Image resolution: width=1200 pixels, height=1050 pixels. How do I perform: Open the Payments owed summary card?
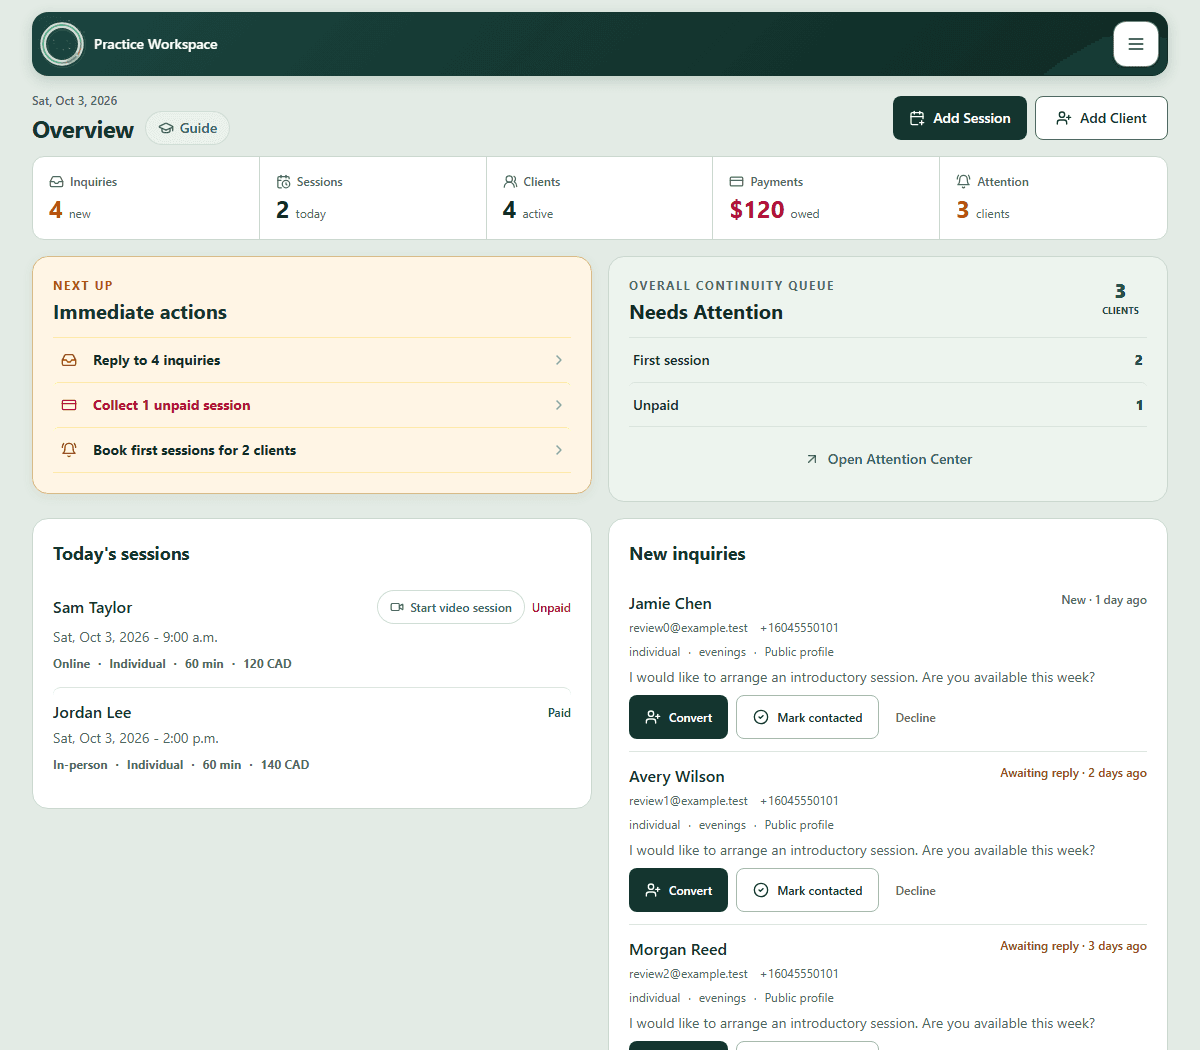coord(826,198)
